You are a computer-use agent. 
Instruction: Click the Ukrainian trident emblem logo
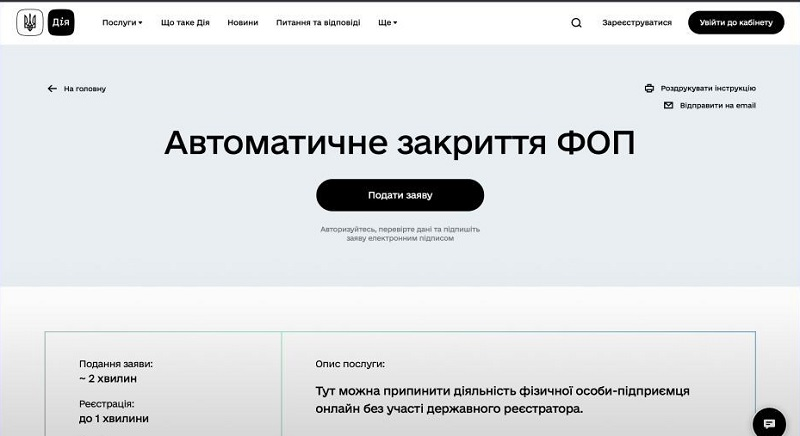(30, 22)
